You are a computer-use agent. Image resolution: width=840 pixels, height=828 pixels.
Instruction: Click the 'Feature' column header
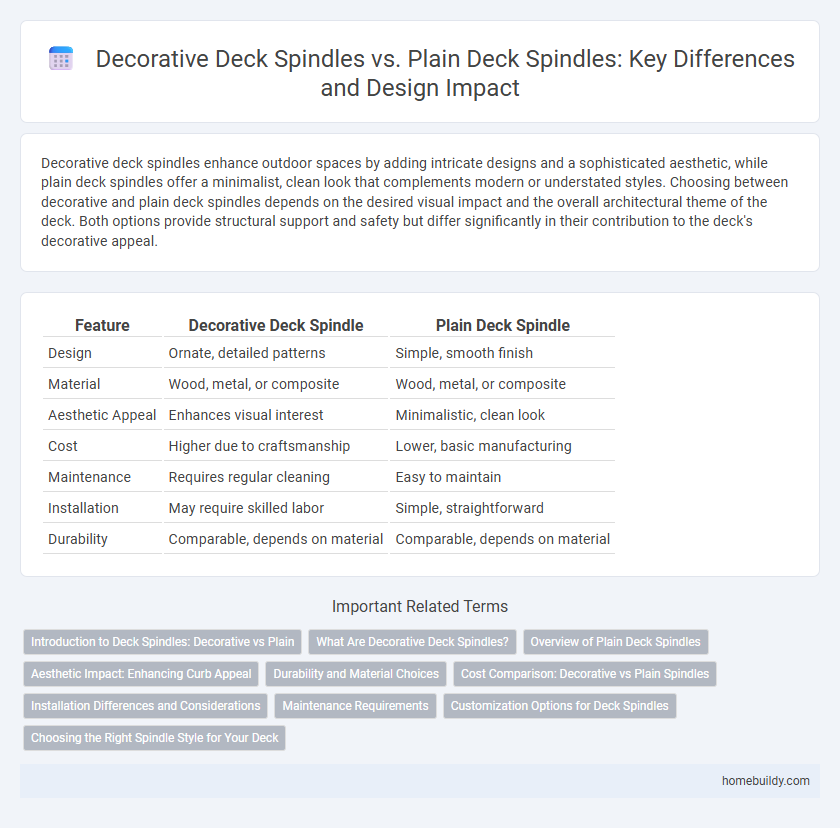tap(102, 325)
